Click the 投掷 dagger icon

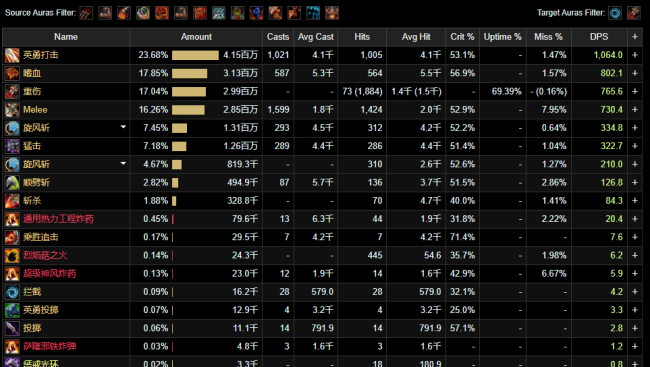coord(12,329)
